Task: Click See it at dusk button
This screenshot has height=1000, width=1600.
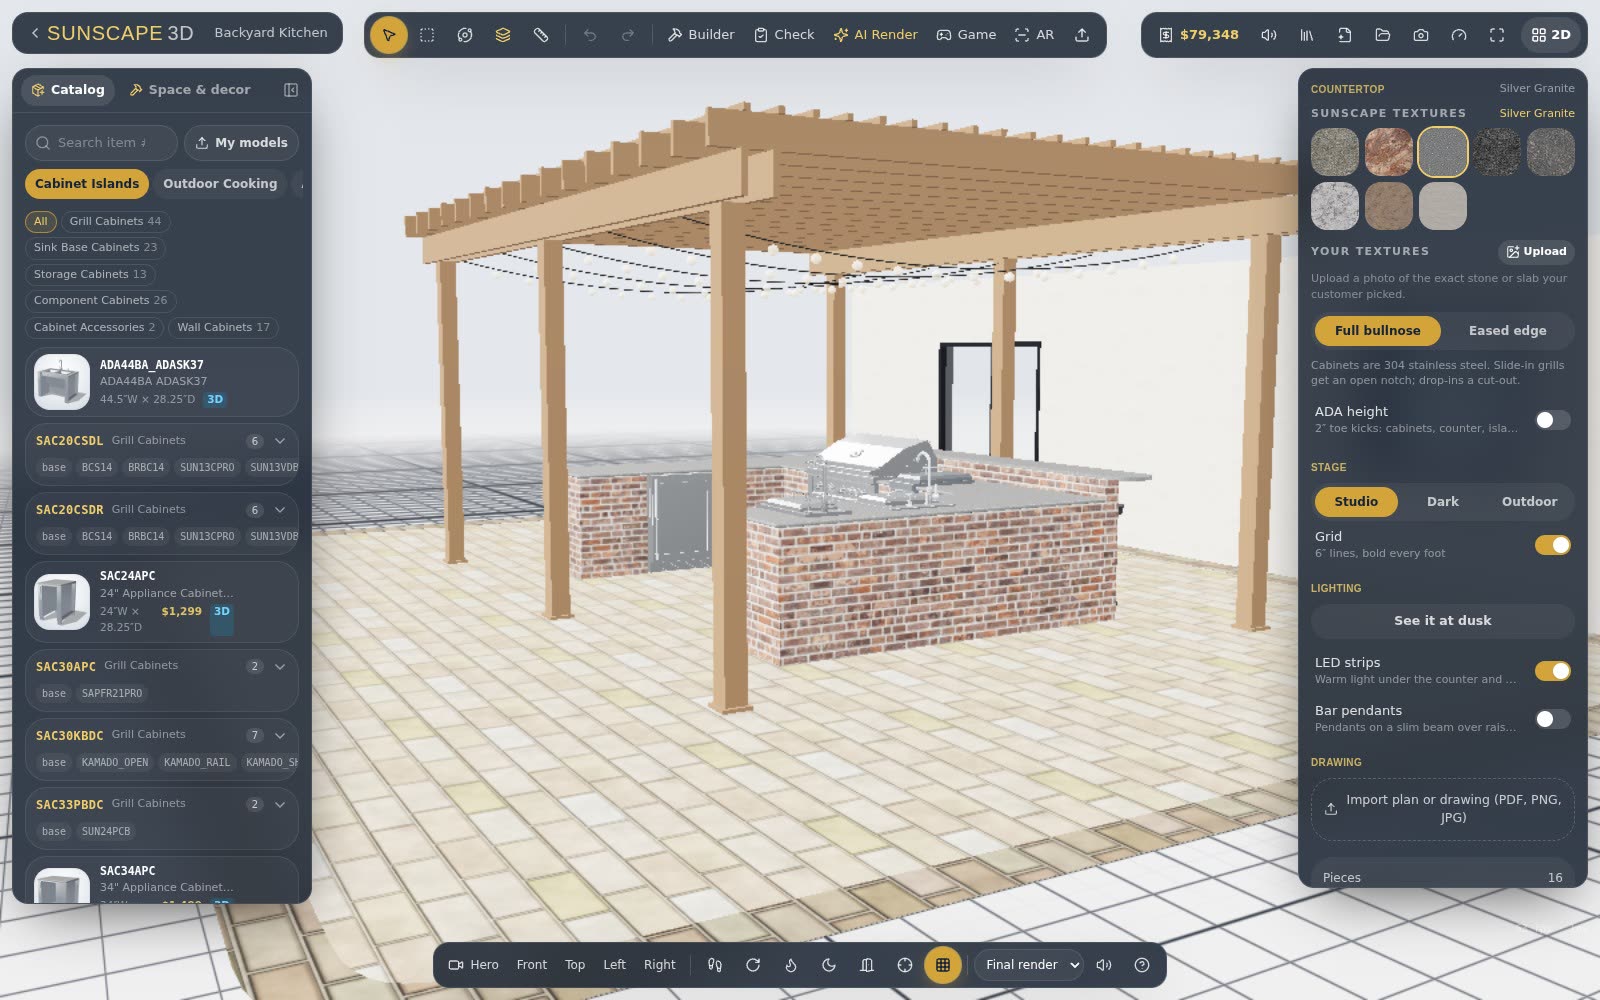Action: click(1442, 621)
